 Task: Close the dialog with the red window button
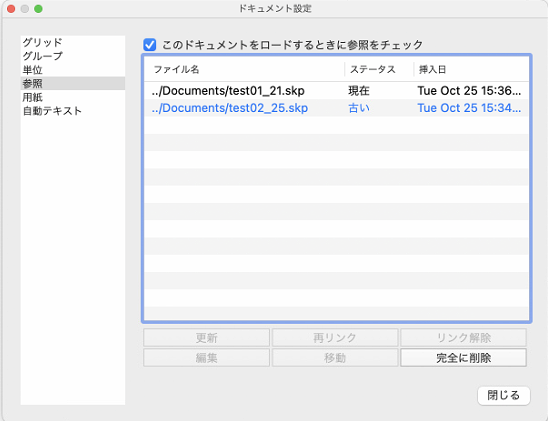coord(11,9)
